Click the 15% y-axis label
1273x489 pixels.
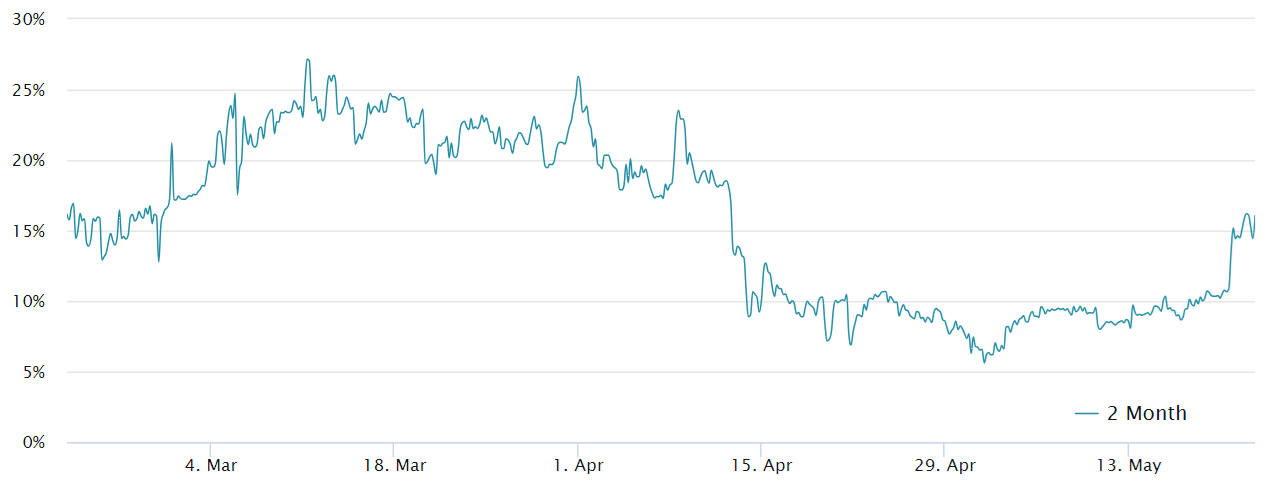click(29, 231)
